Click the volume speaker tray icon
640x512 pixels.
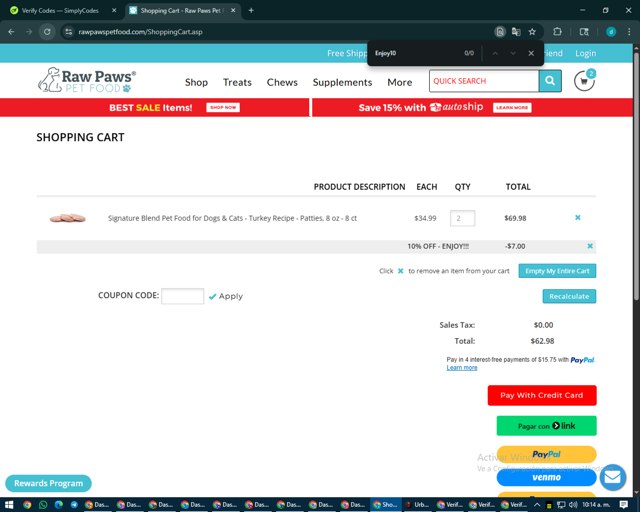point(573,505)
